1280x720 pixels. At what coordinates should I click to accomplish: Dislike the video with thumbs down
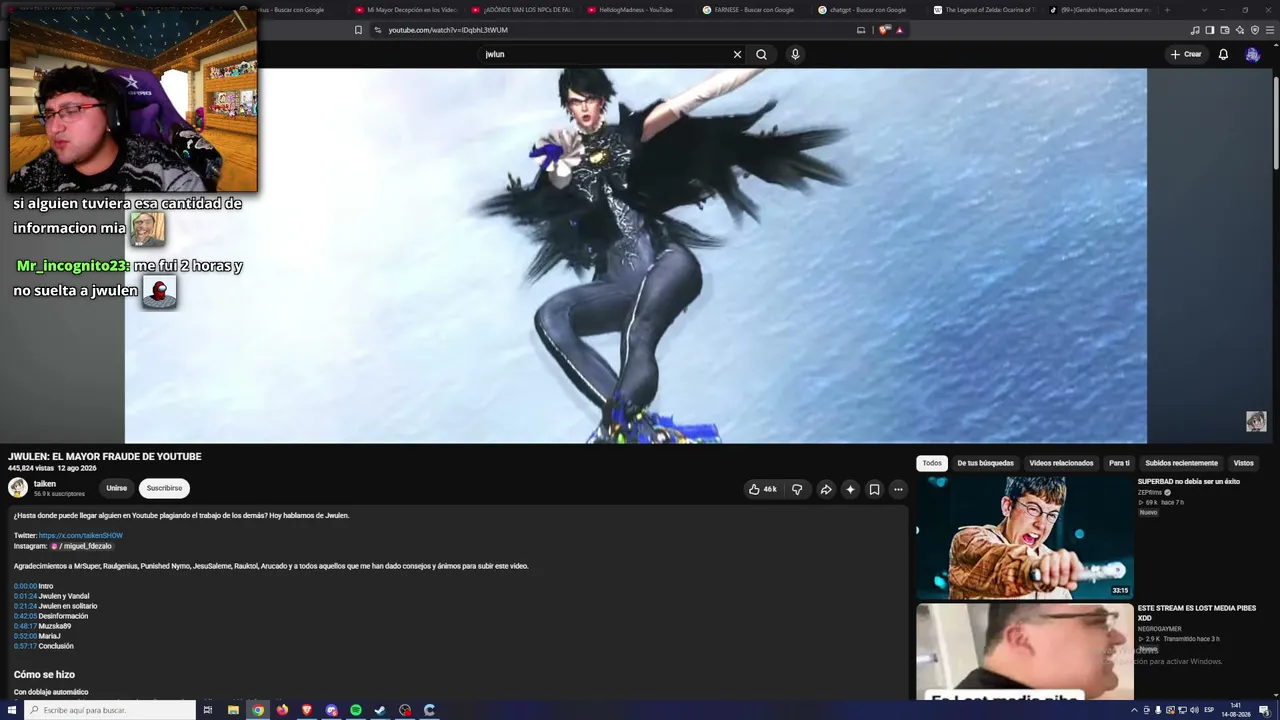[797, 489]
